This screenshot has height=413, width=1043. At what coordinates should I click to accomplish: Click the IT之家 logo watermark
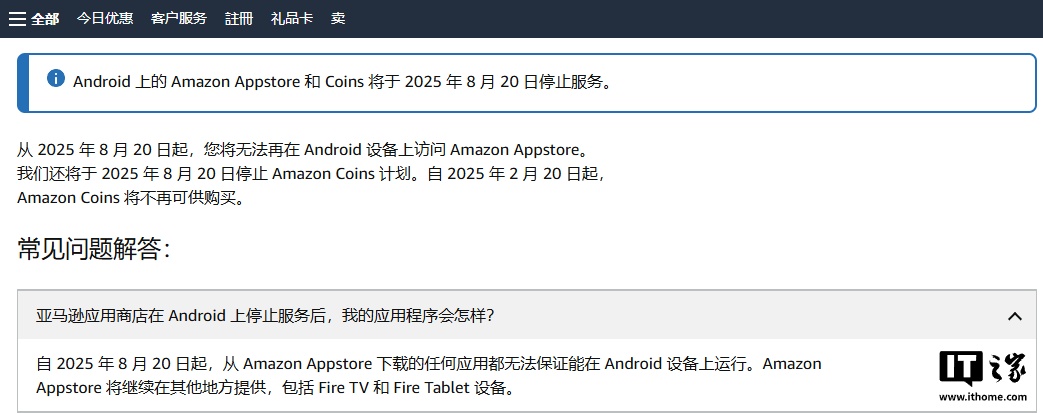pyautogui.click(x=982, y=369)
